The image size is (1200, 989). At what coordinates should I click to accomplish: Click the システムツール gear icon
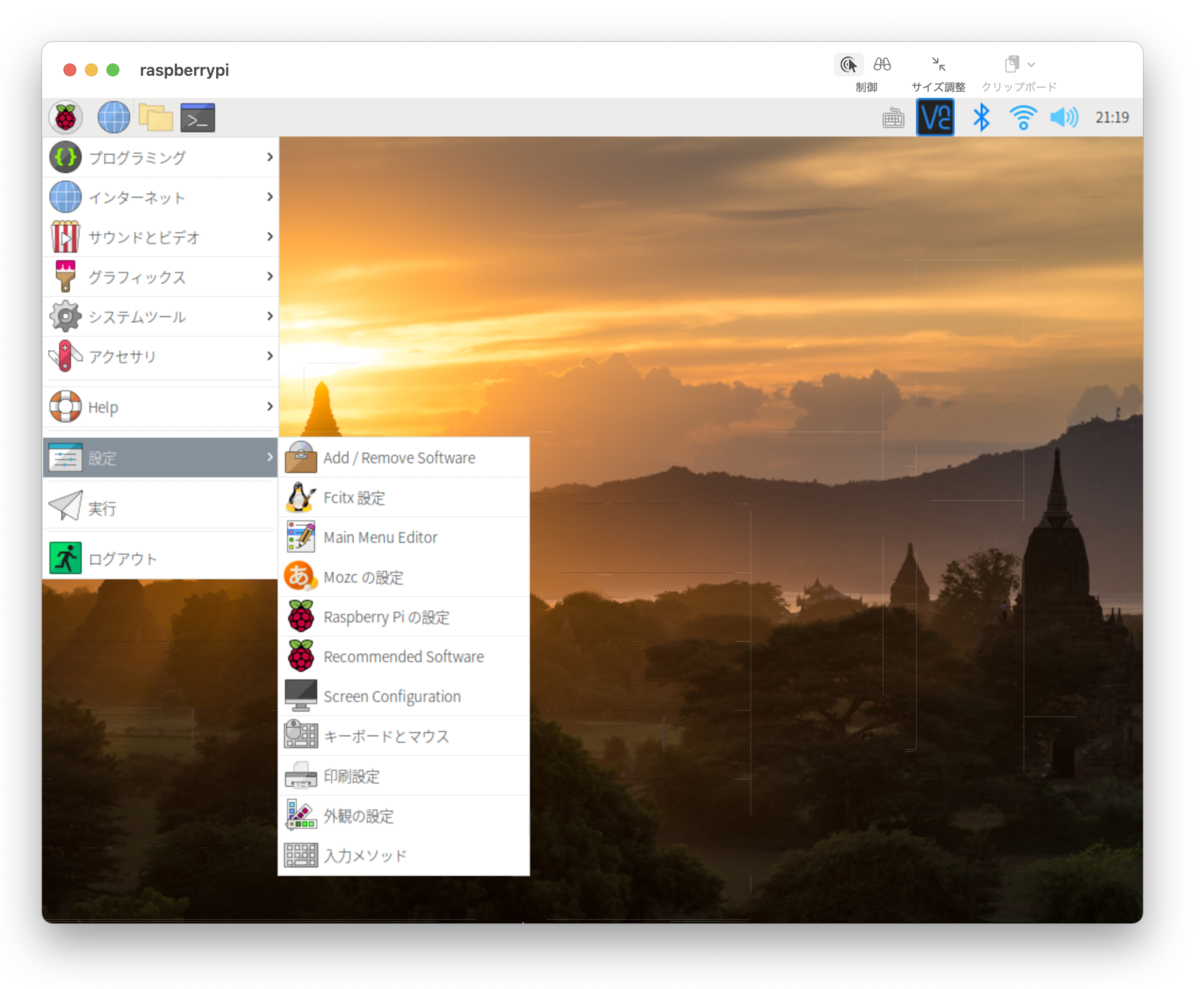tap(65, 317)
